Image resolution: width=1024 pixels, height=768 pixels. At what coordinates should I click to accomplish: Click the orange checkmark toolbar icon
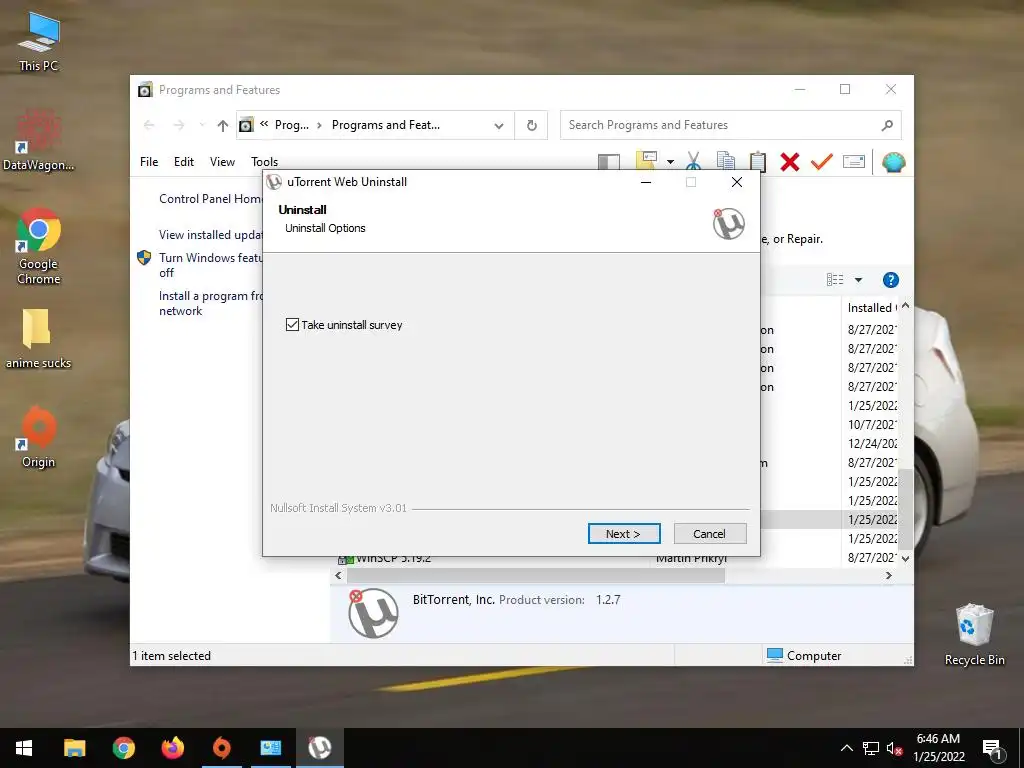pos(821,161)
